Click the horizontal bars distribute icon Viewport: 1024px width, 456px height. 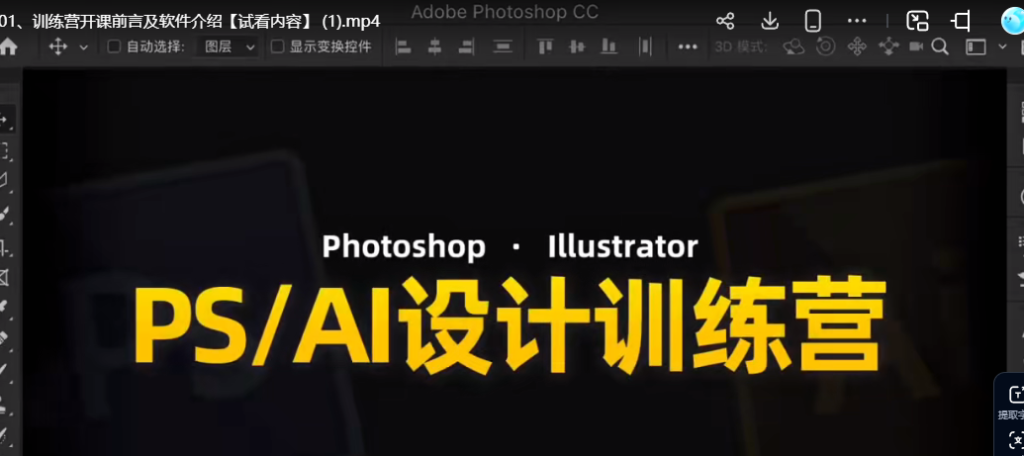click(502, 46)
